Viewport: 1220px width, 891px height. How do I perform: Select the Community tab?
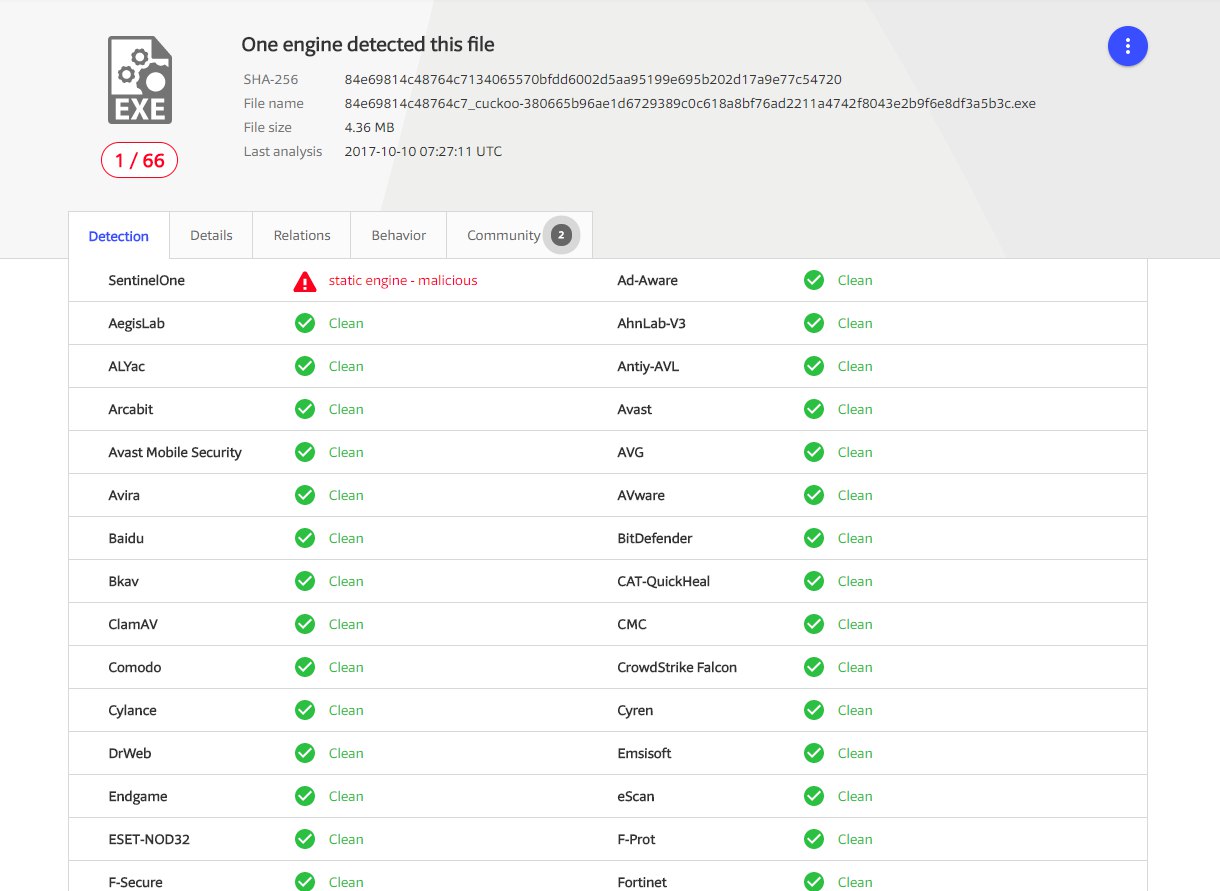click(x=503, y=235)
